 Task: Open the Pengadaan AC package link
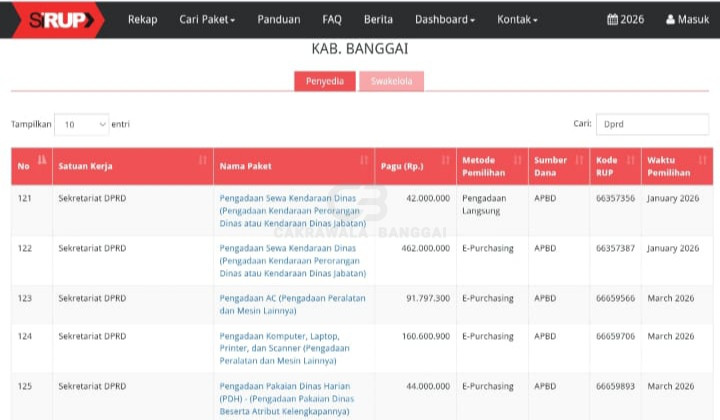click(x=292, y=298)
